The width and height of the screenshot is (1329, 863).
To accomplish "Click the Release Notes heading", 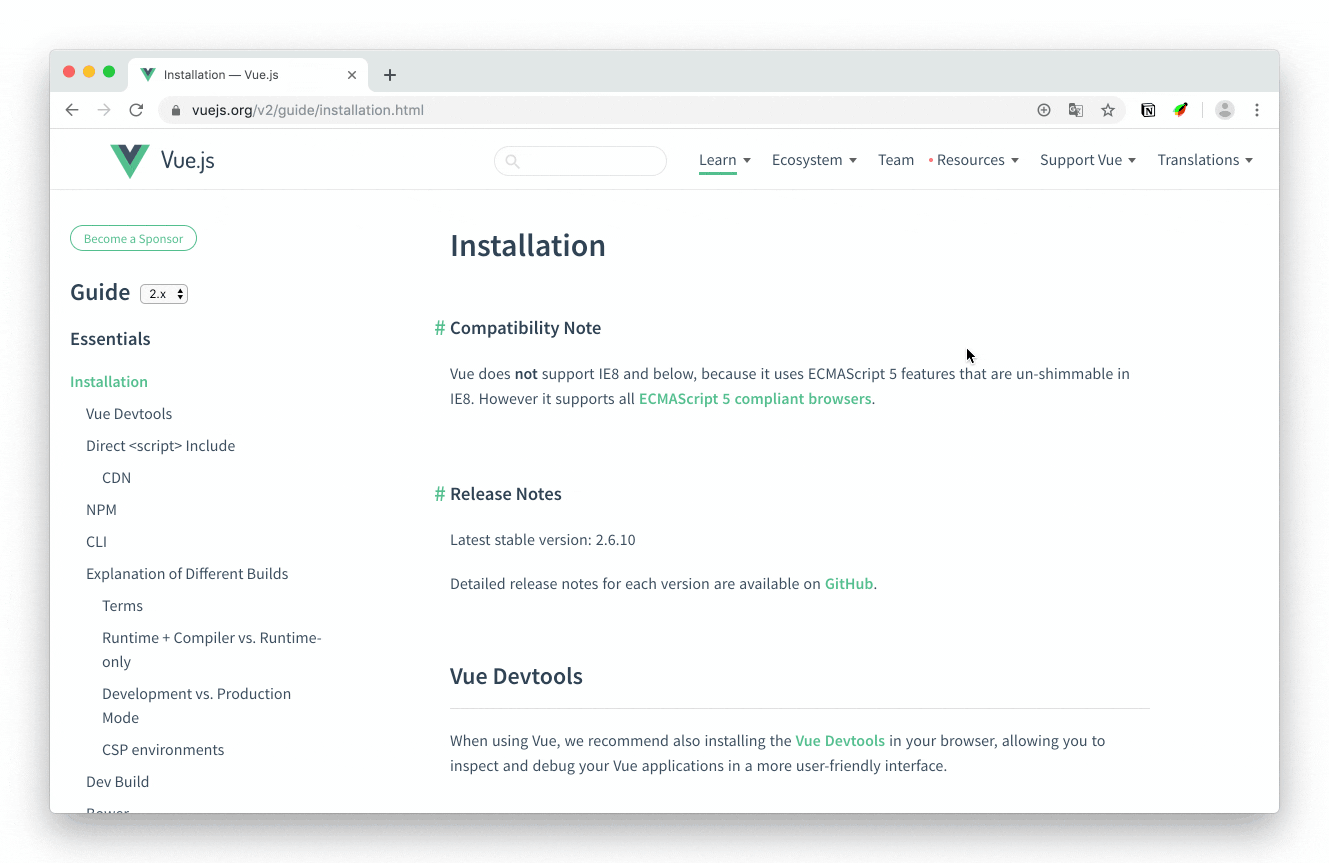I will click(506, 494).
